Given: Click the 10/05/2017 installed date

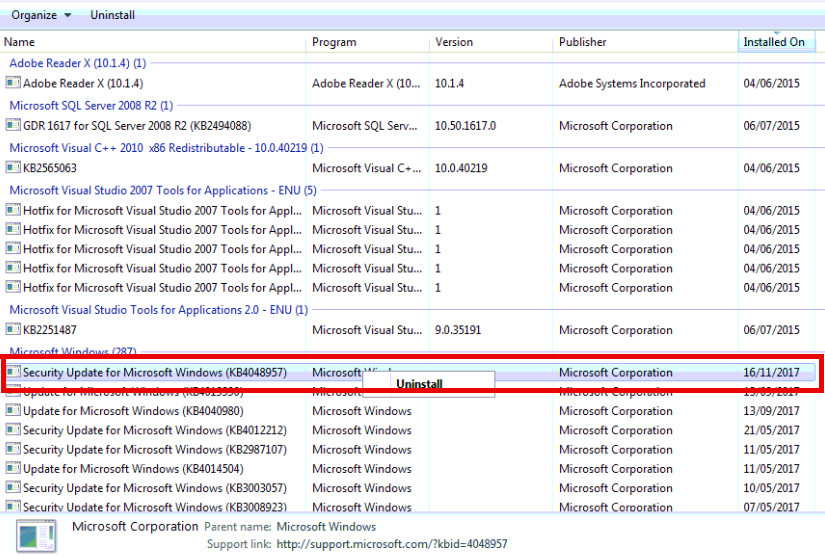Looking at the screenshot, I should (771, 489).
